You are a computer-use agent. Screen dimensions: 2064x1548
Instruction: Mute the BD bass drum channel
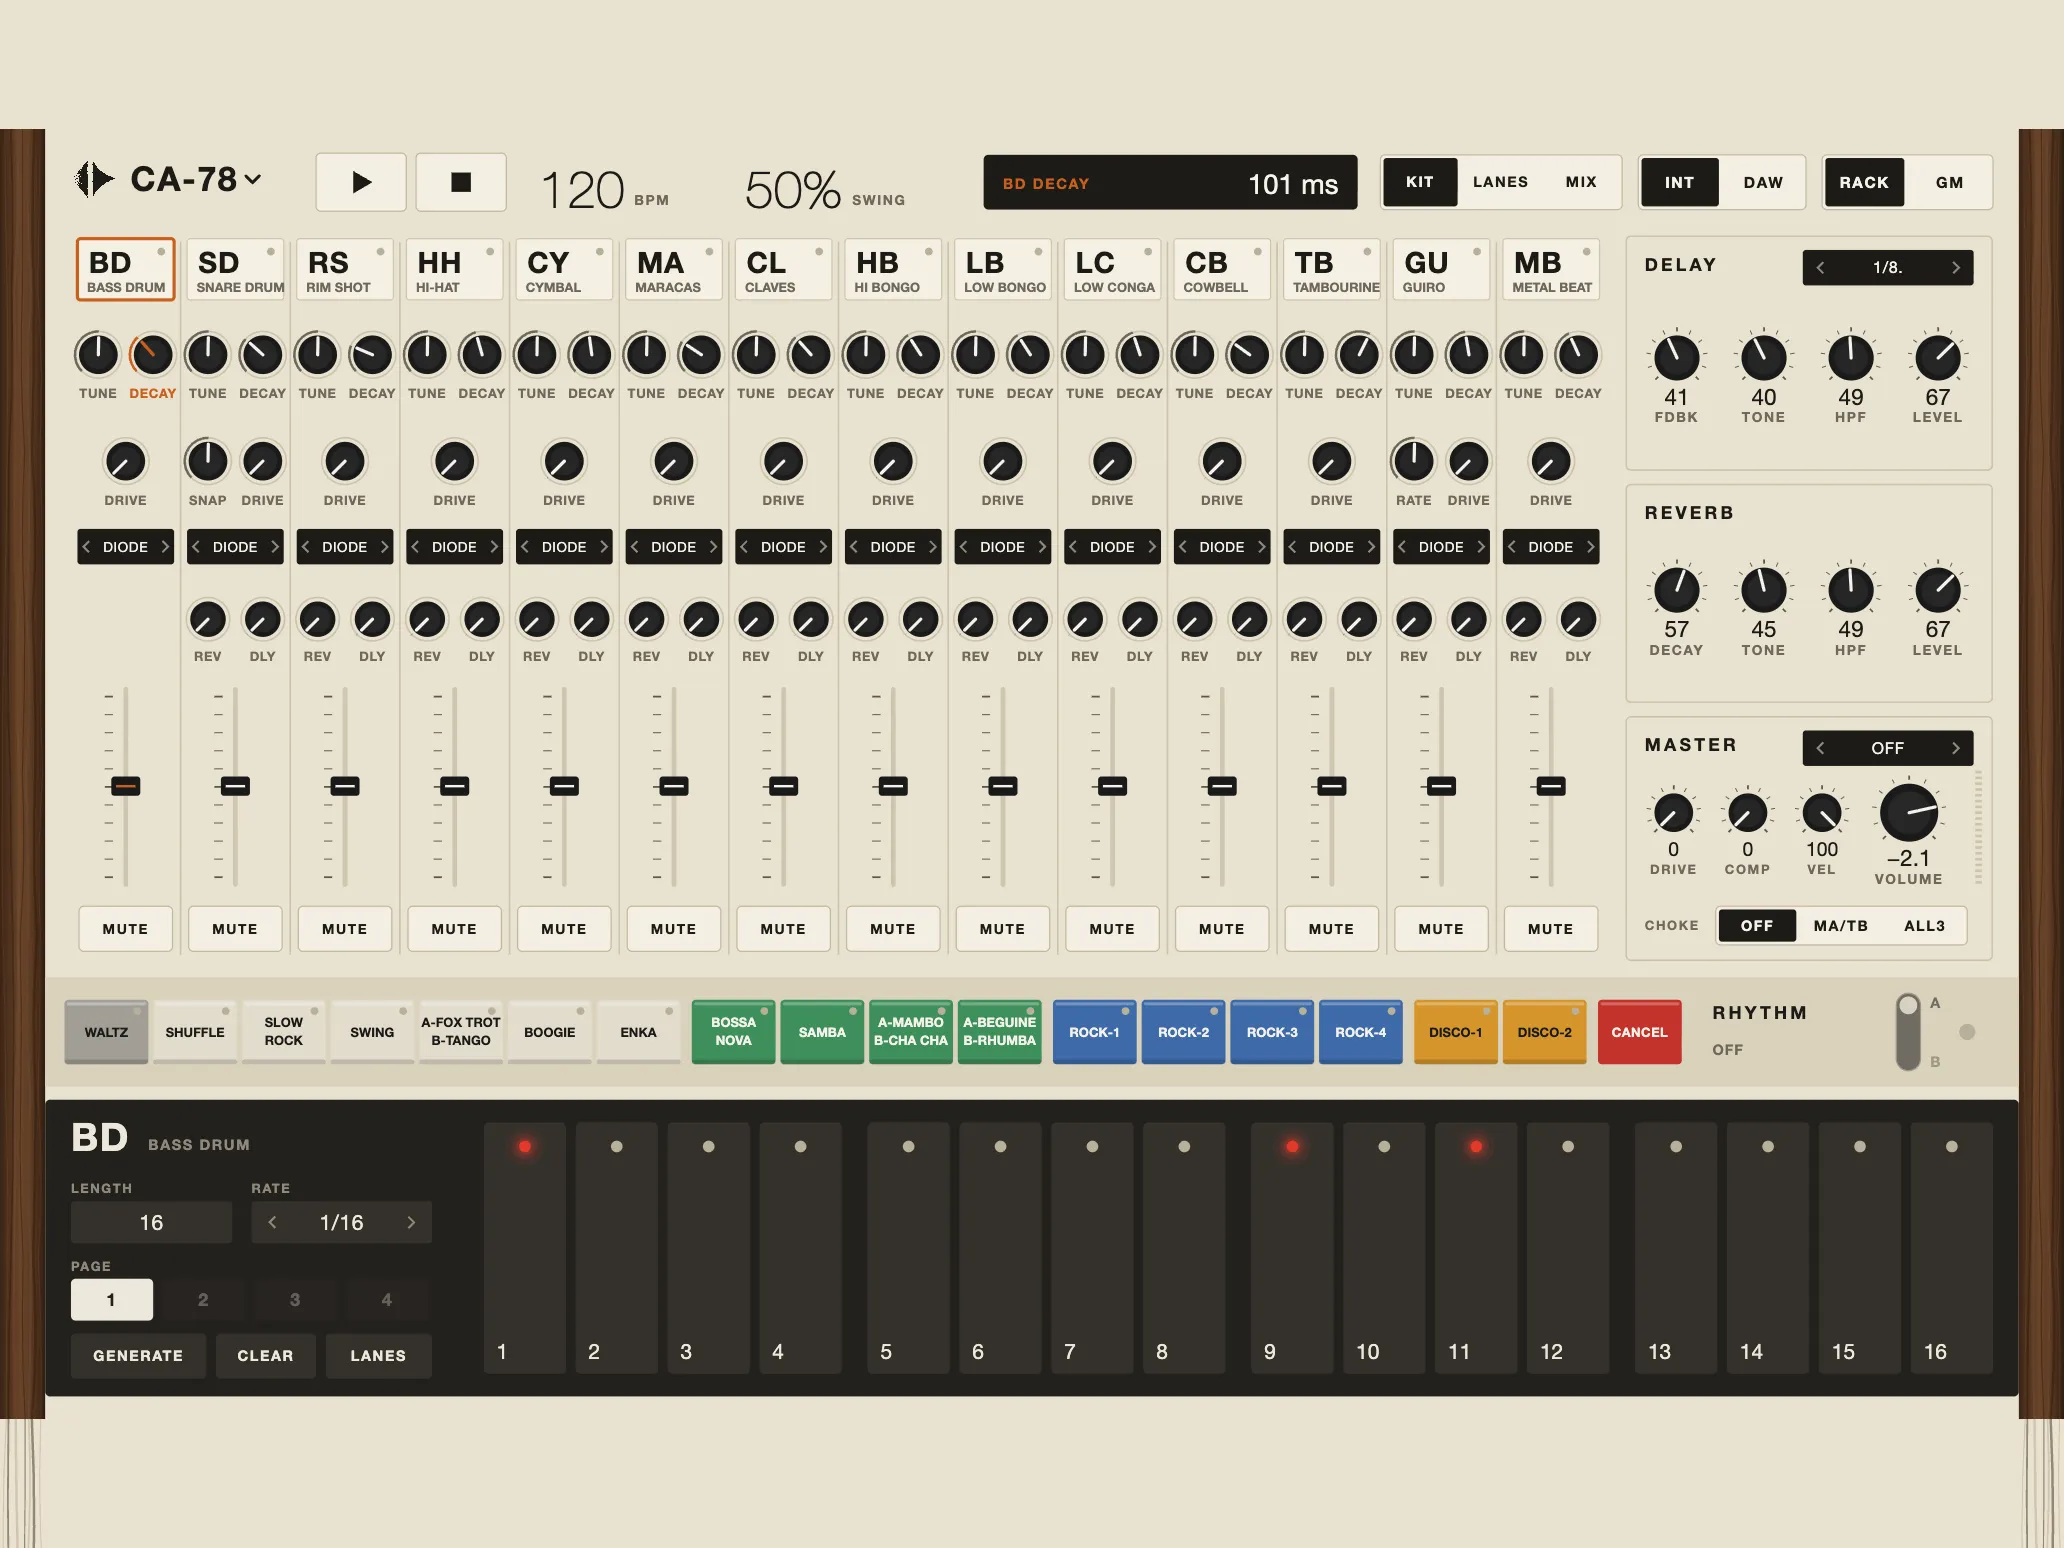coord(125,929)
